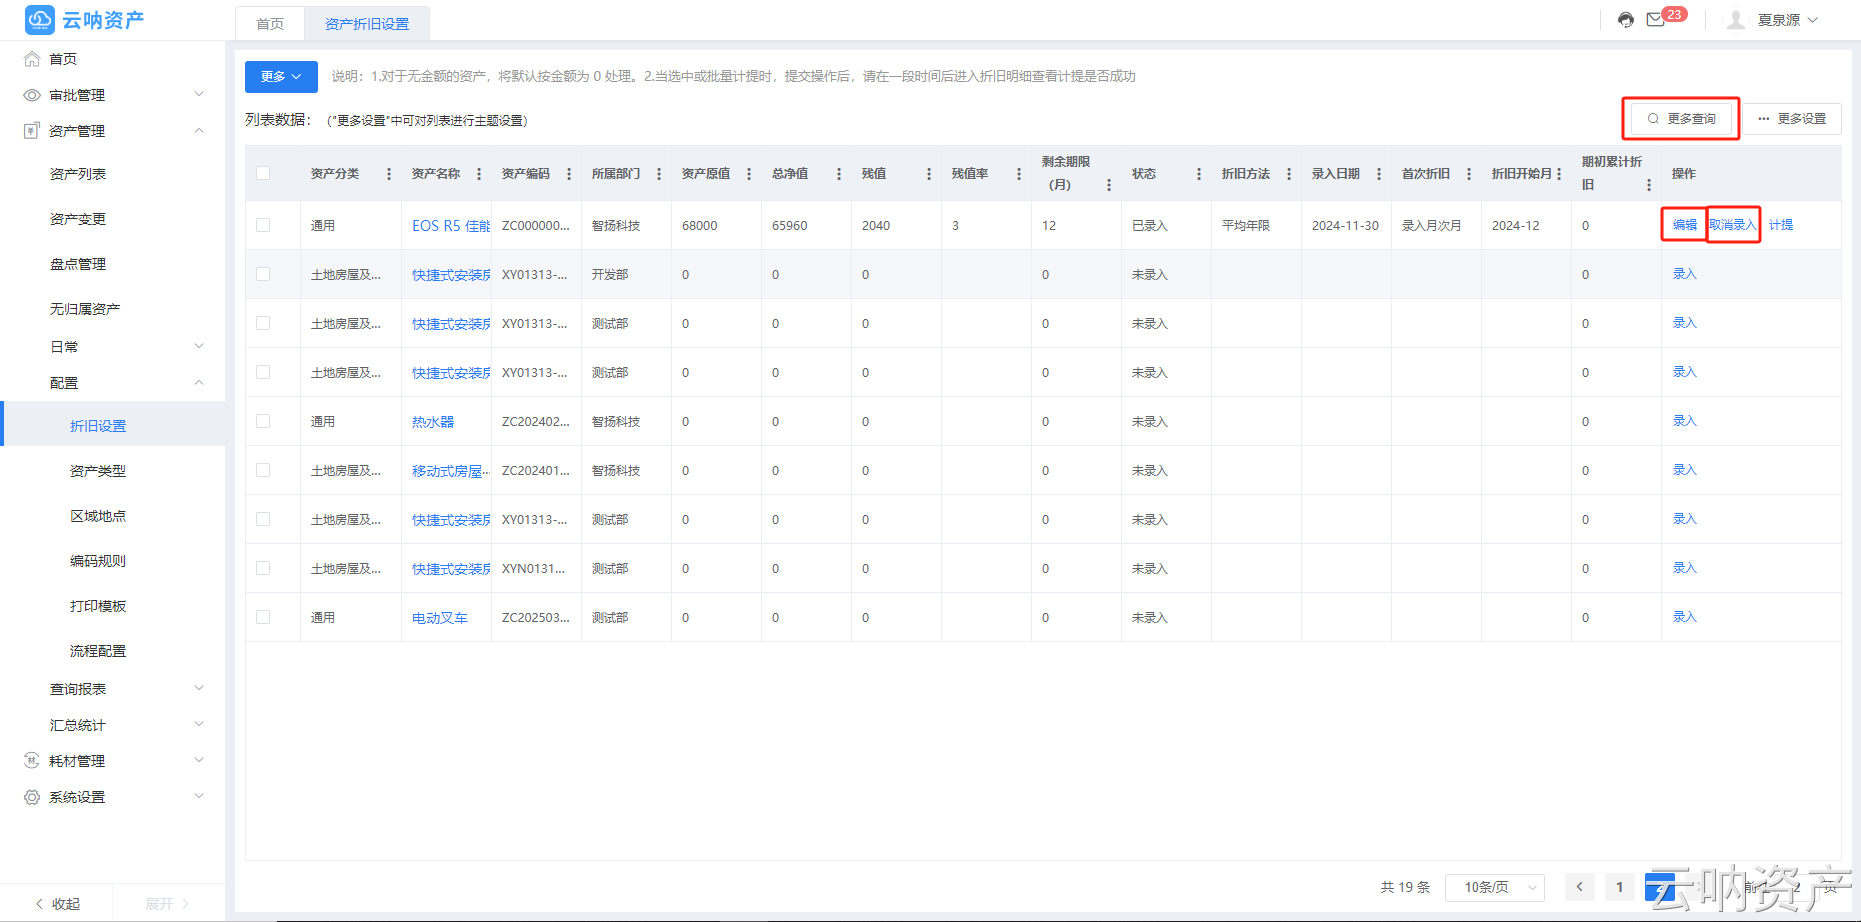Click 计提 for the EOS R5 row
Viewport: 1861px width, 922px height.
(x=1781, y=225)
